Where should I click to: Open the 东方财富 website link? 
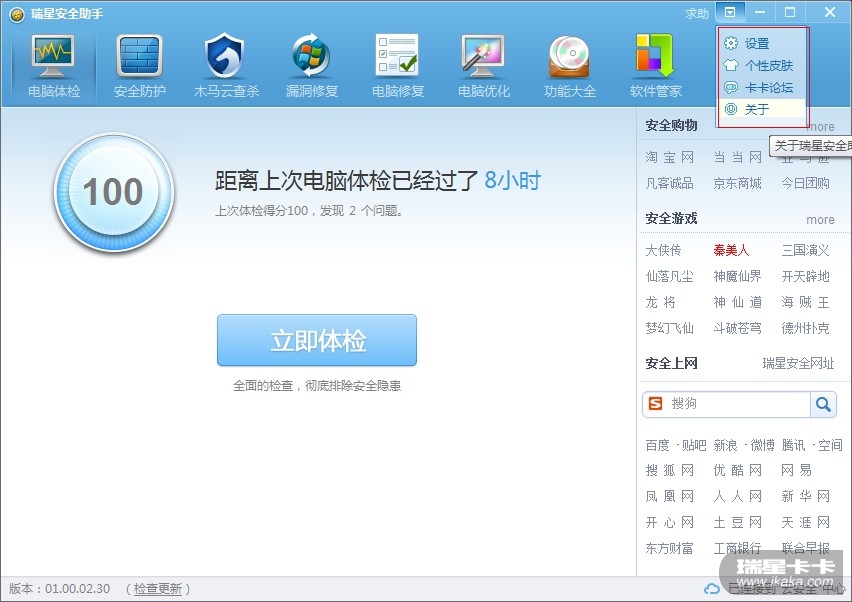point(669,548)
